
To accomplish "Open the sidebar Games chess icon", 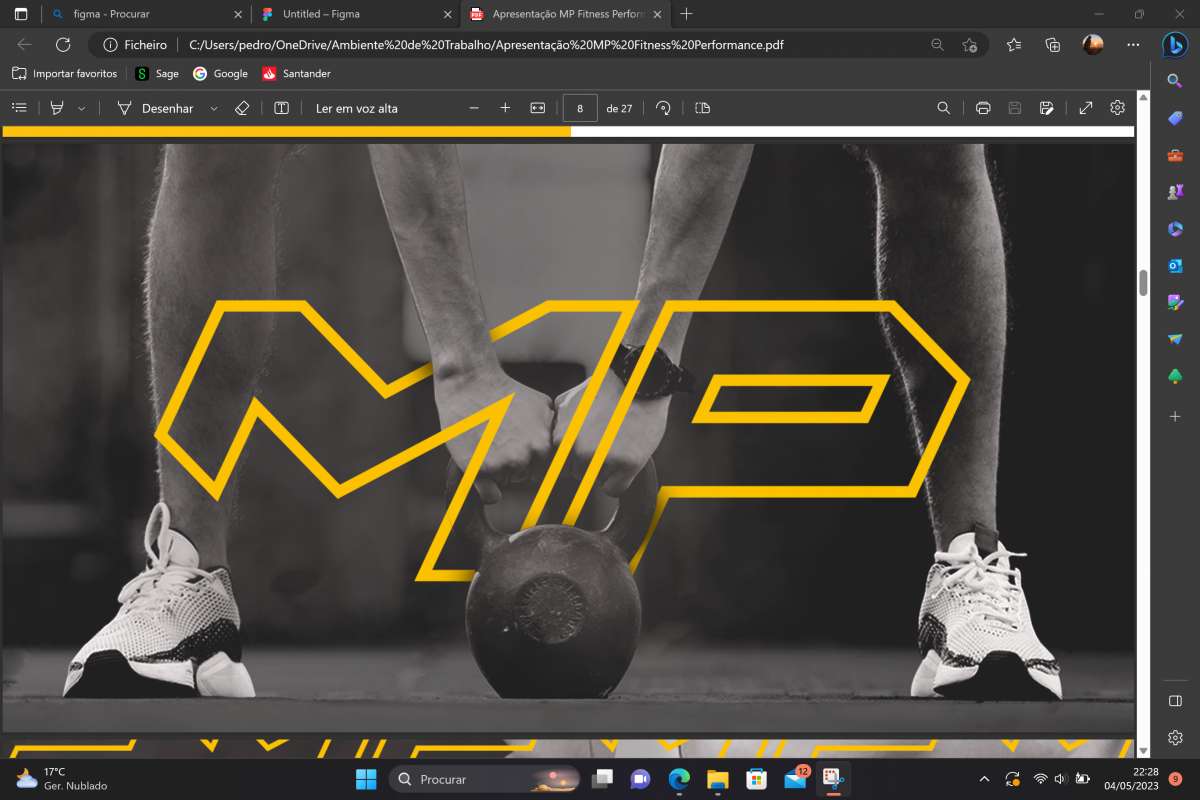I will click(x=1176, y=191).
